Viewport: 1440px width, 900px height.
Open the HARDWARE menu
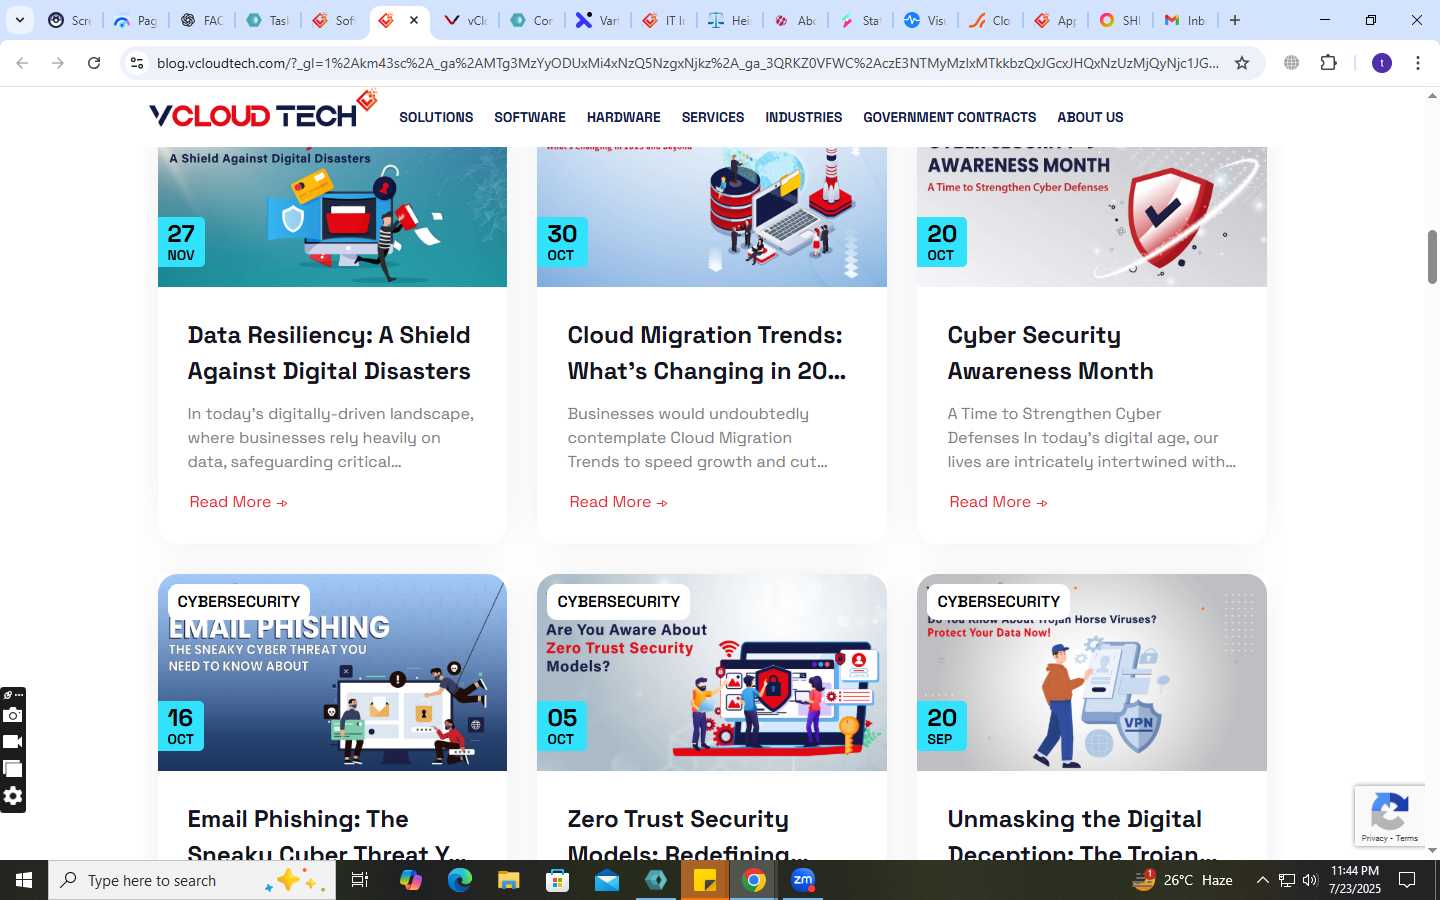pos(623,117)
